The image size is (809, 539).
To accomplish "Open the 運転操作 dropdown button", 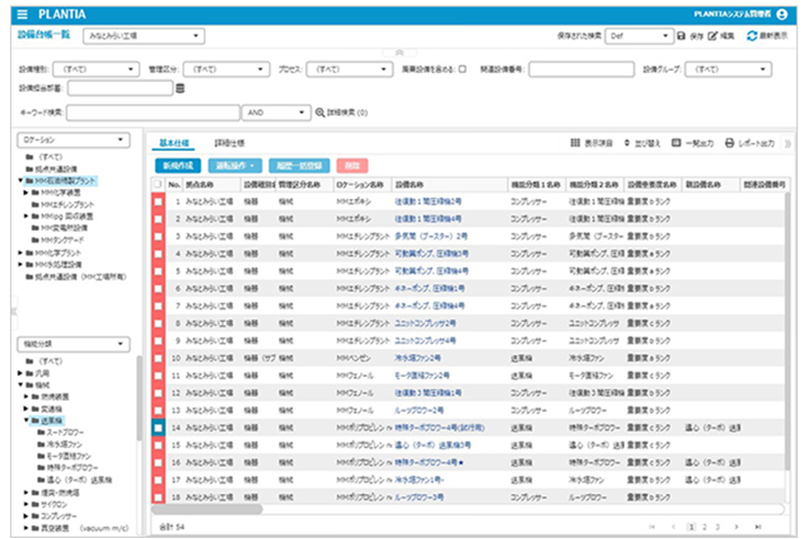I will pyautogui.click(x=235, y=166).
